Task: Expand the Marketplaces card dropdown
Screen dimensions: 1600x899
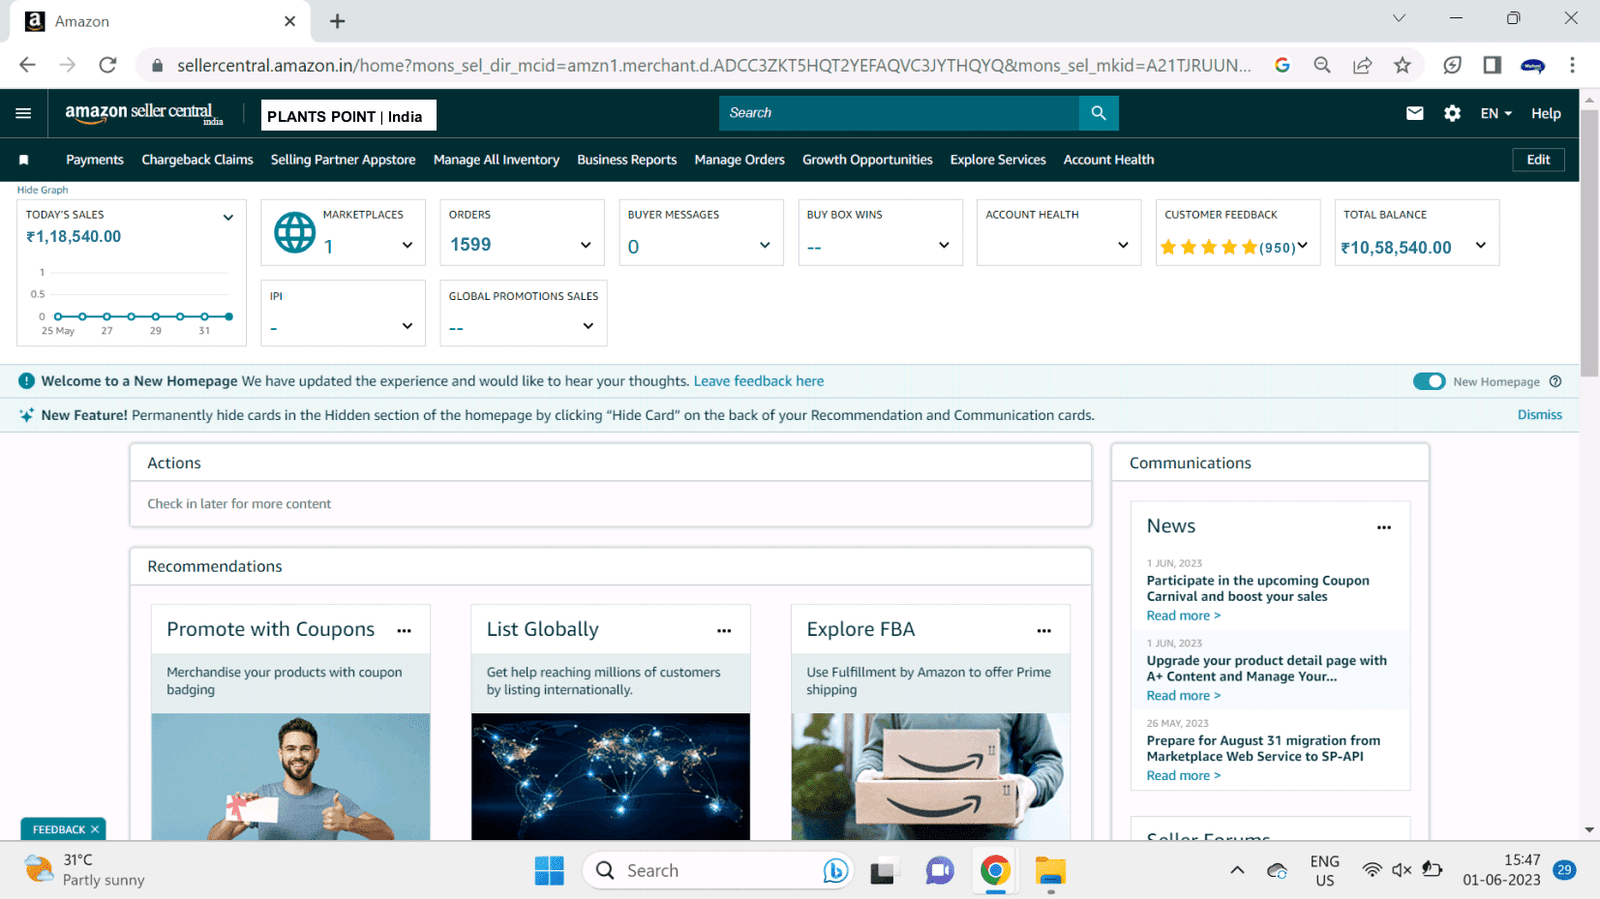Action: pyautogui.click(x=407, y=245)
